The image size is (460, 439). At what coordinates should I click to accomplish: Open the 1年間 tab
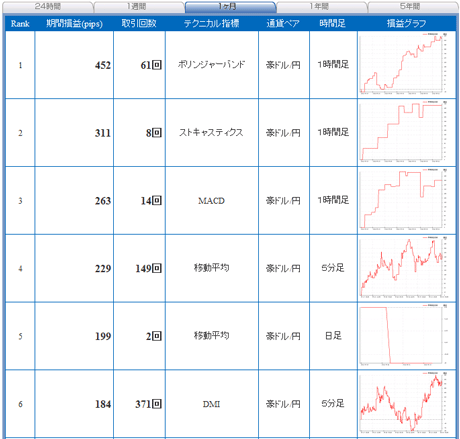321,7
